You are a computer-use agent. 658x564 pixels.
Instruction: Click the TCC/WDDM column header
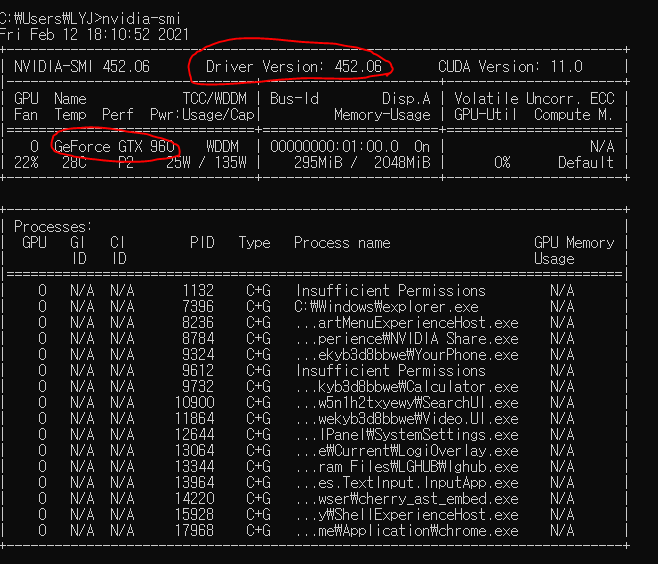(x=214, y=99)
